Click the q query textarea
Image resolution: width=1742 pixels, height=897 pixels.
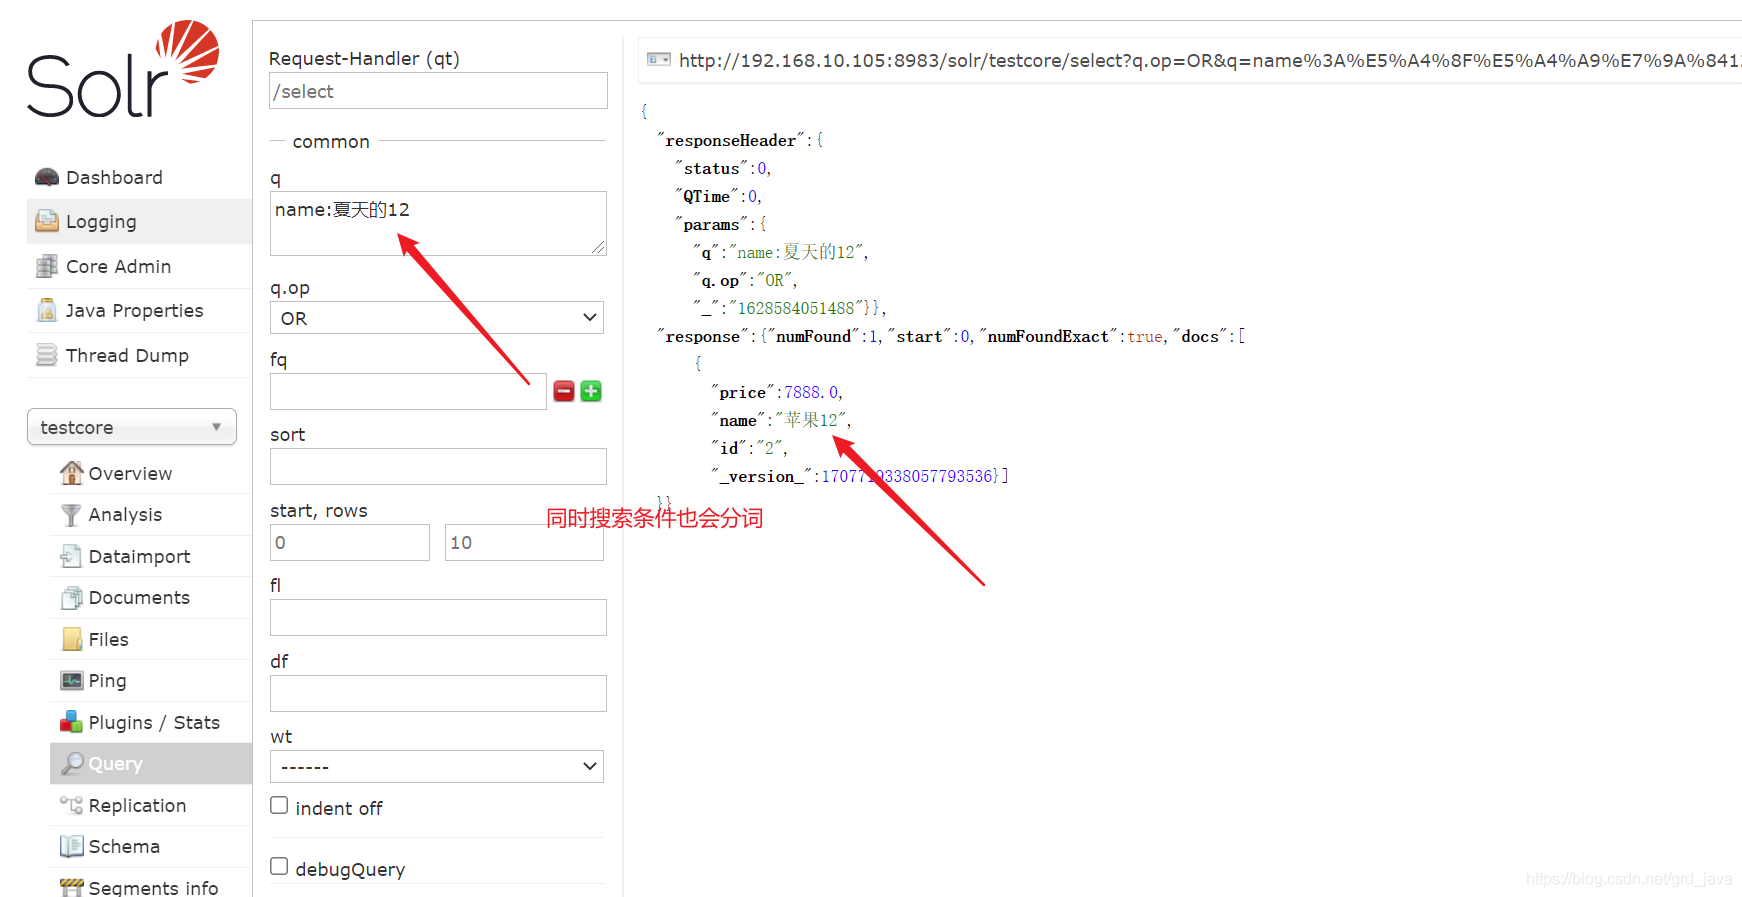(438, 223)
